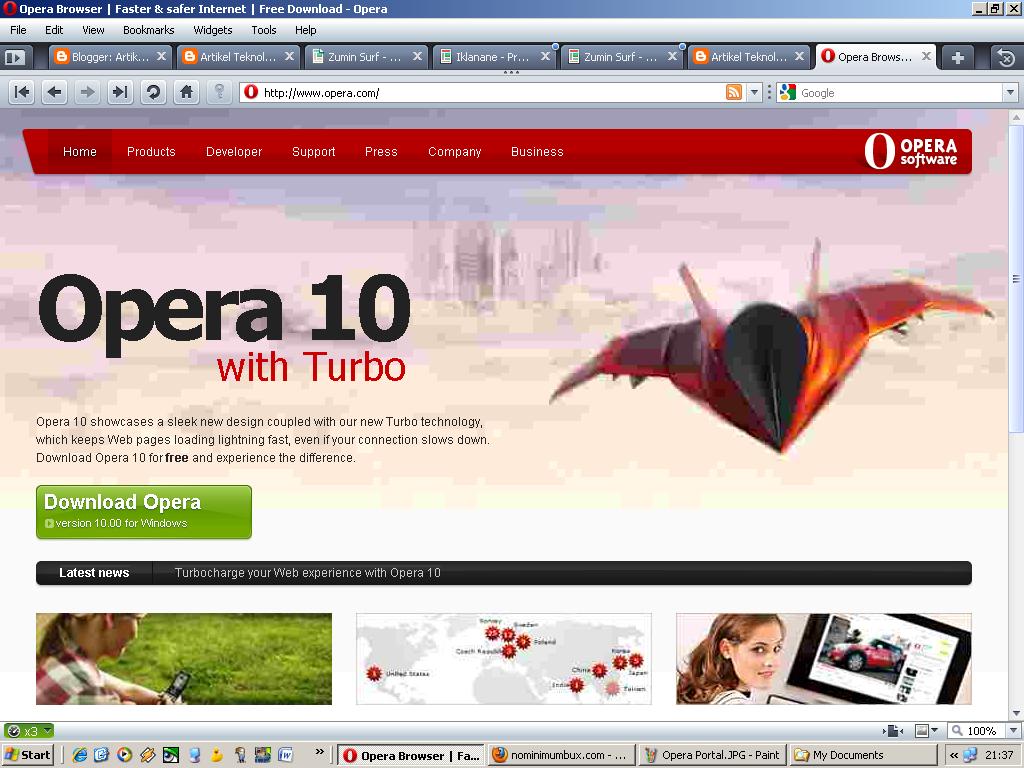Image resolution: width=1024 pixels, height=768 pixels.
Task: Open the Opera Turbo x3 status dropdown
Action: 48,731
